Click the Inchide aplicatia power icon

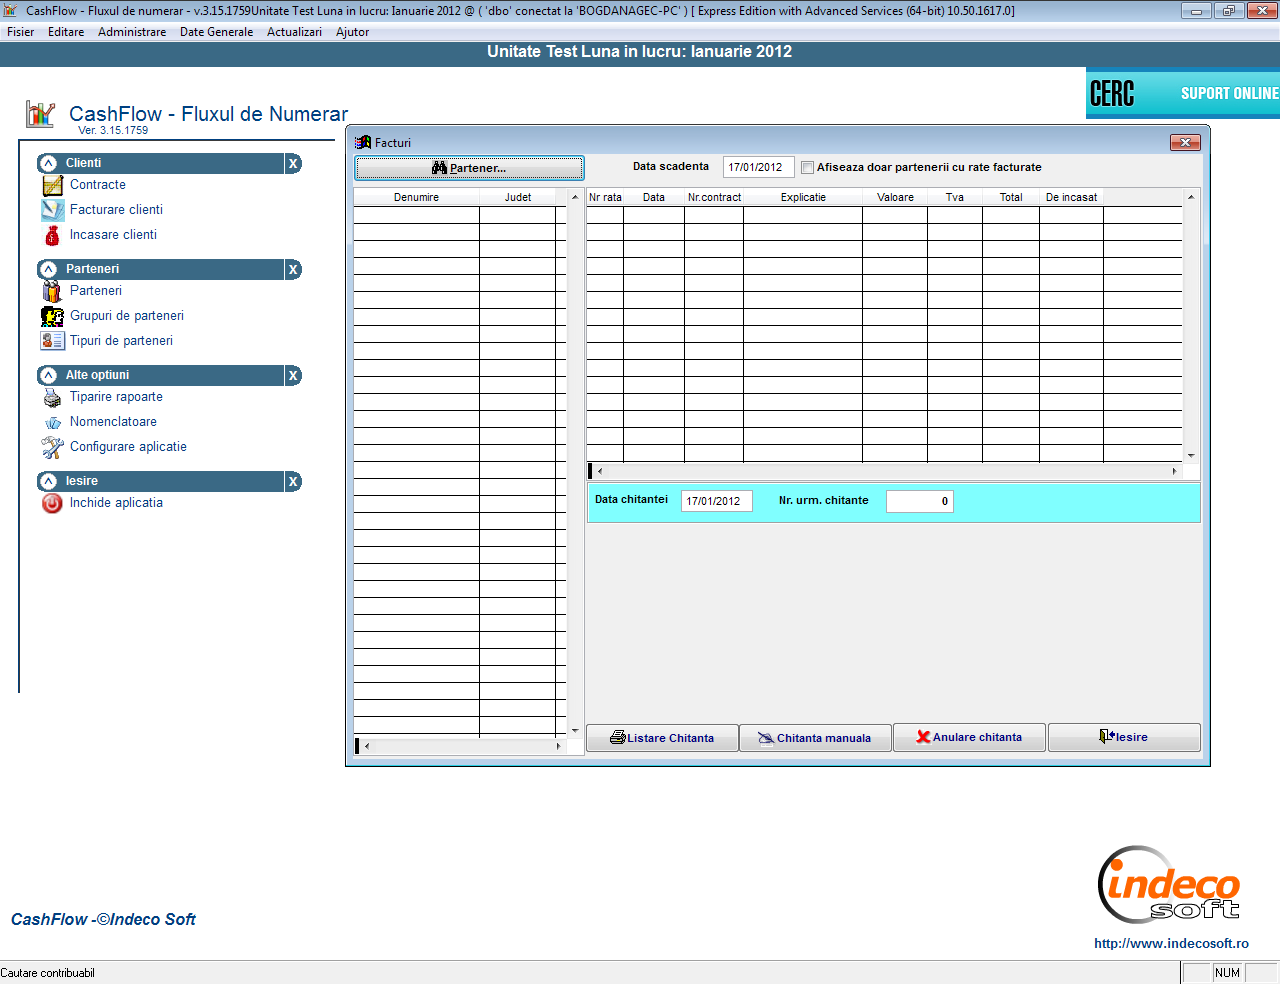click(x=52, y=503)
